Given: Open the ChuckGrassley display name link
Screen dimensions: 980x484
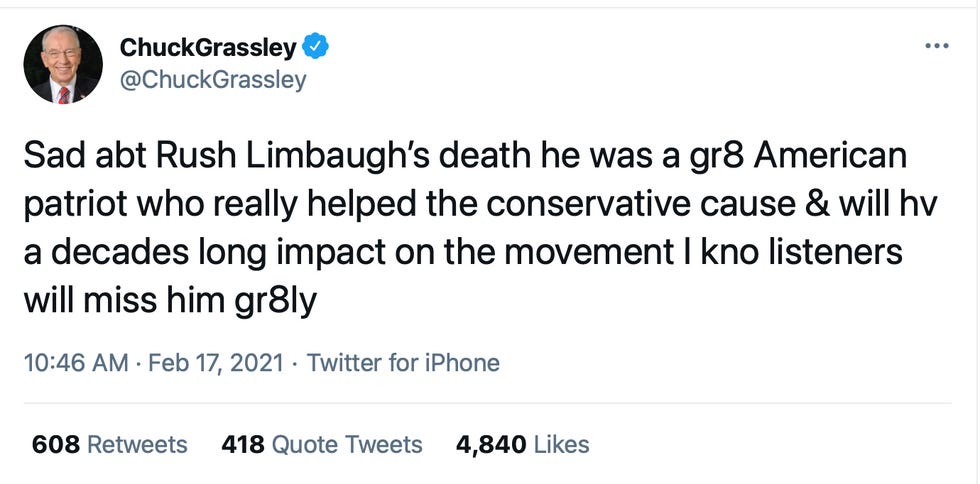Looking at the screenshot, I should (206, 47).
